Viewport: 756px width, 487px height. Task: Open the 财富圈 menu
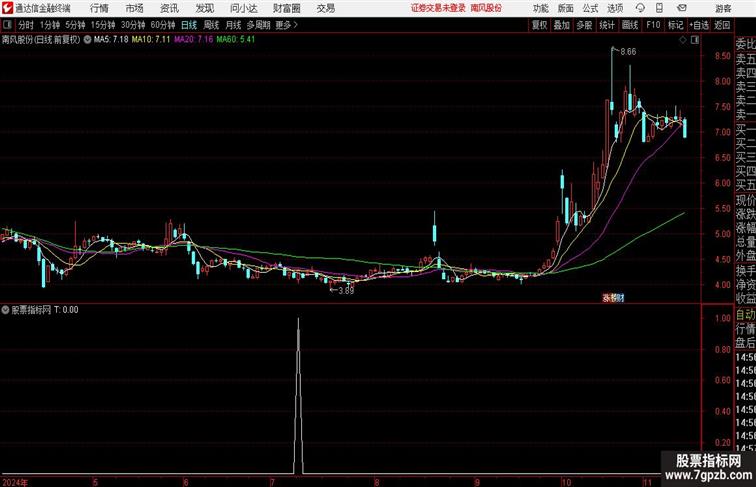(286, 8)
